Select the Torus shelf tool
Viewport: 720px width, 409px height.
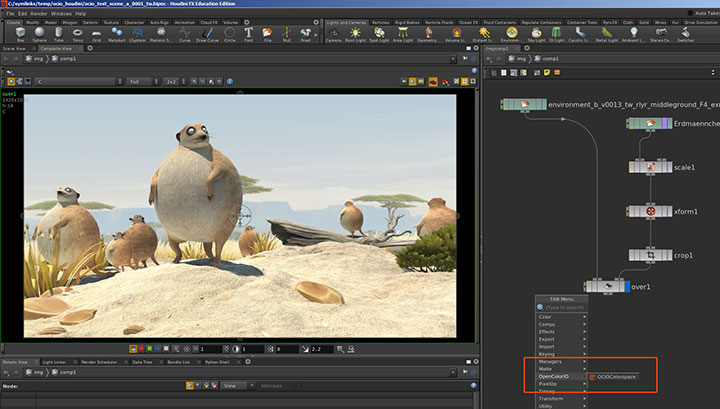(x=78, y=34)
